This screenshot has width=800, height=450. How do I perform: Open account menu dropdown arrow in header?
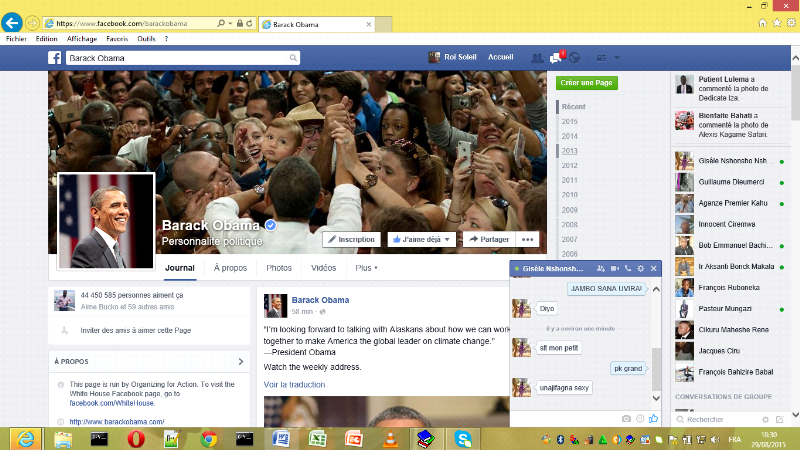tap(616, 57)
